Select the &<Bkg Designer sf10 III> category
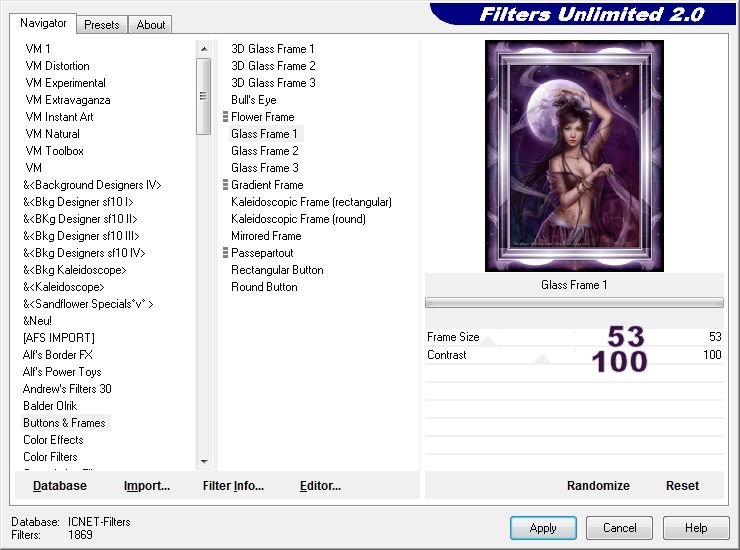The height and width of the screenshot is (550, 740). click(81, 236)
